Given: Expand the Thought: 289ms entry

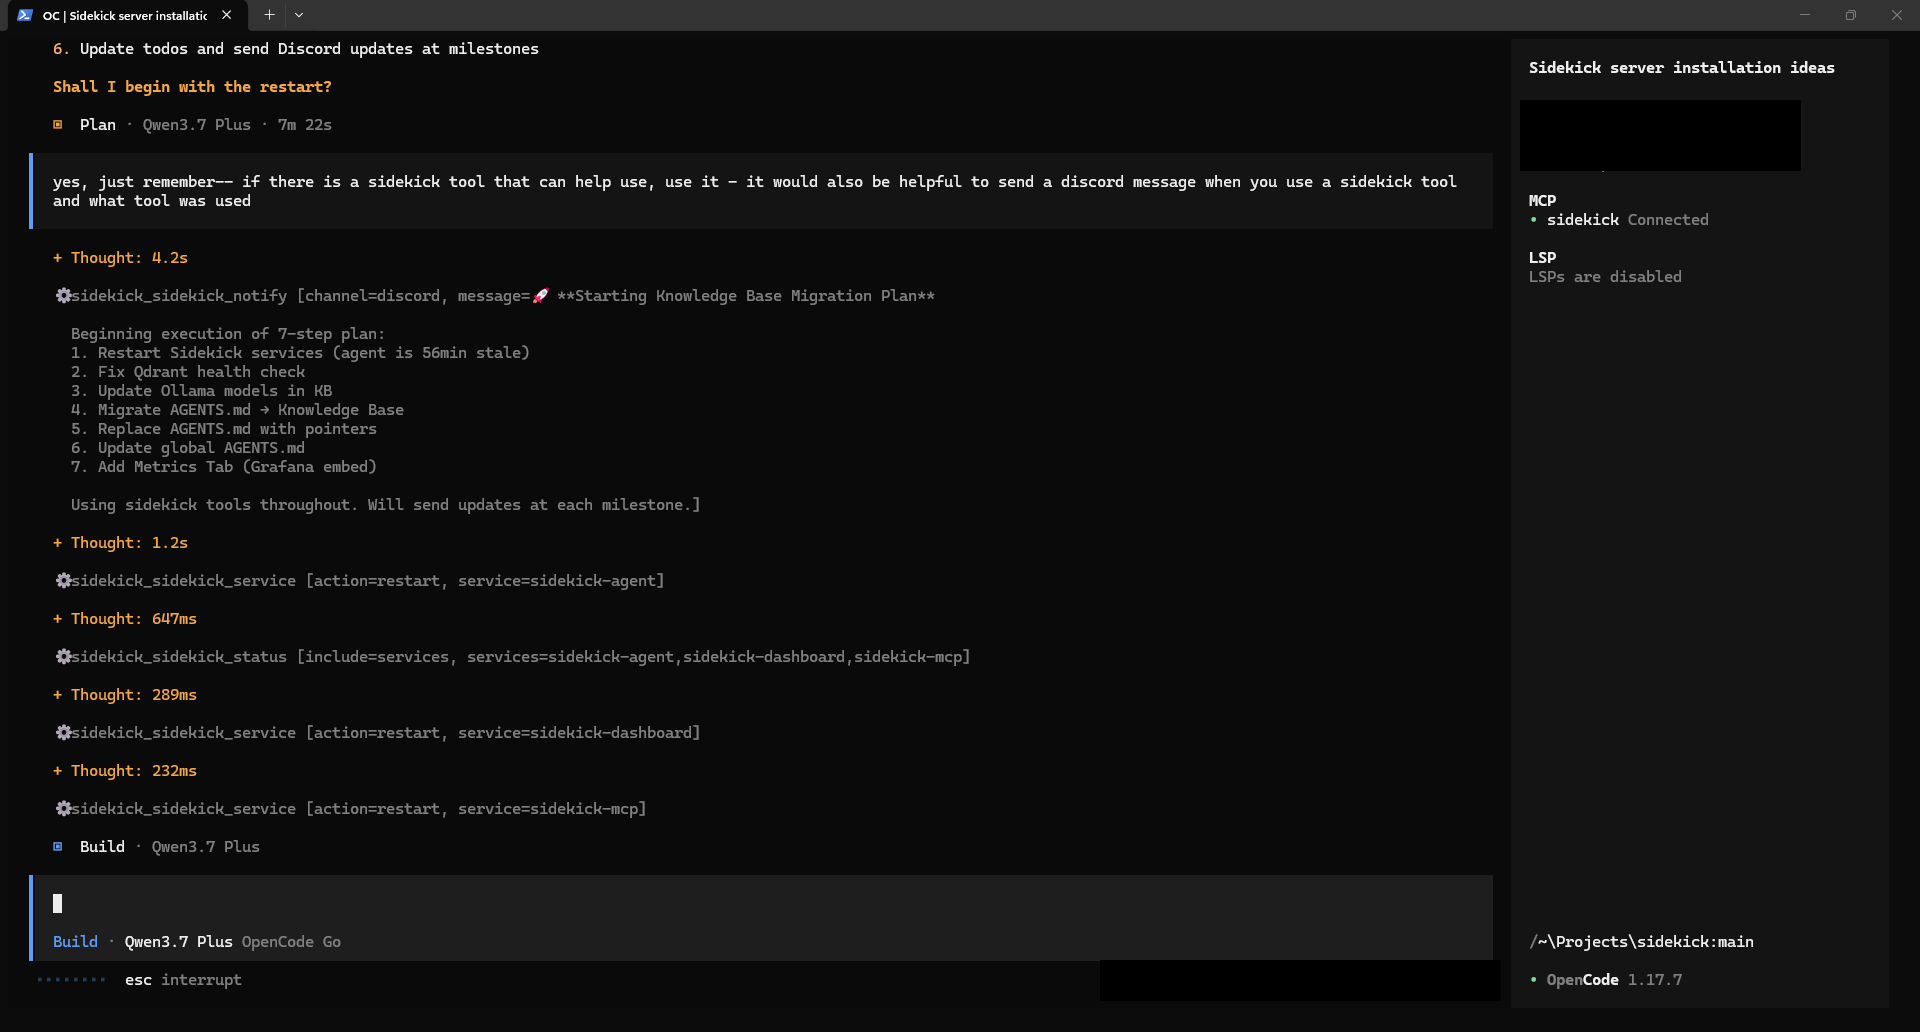Looking at the screenshot, I should [x=125, y=695].
